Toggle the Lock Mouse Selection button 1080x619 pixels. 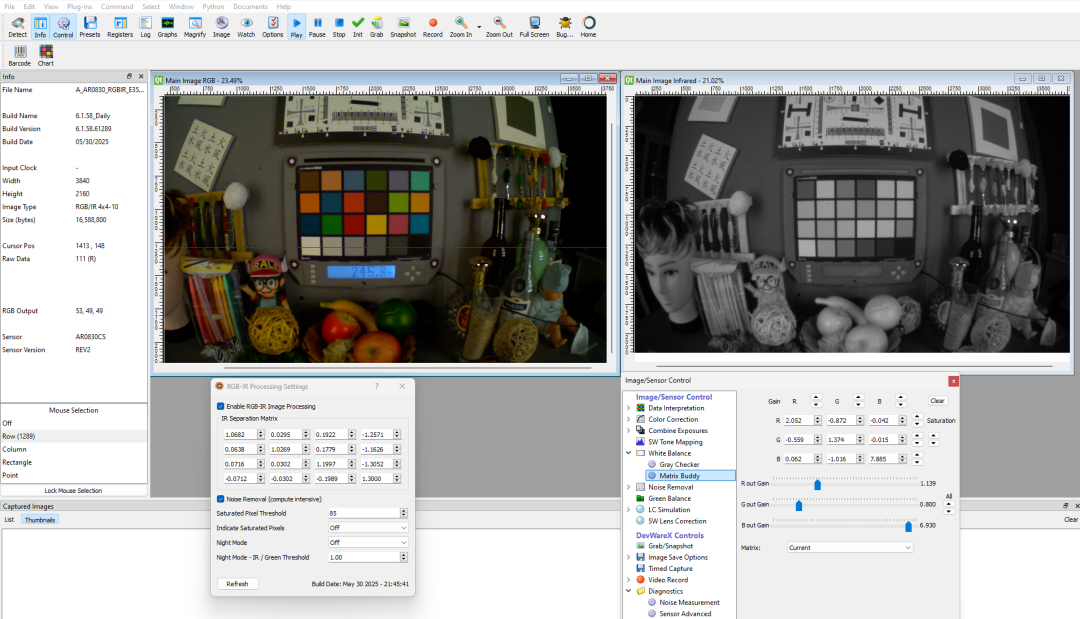pyautogui.click(x=73, y=490)
